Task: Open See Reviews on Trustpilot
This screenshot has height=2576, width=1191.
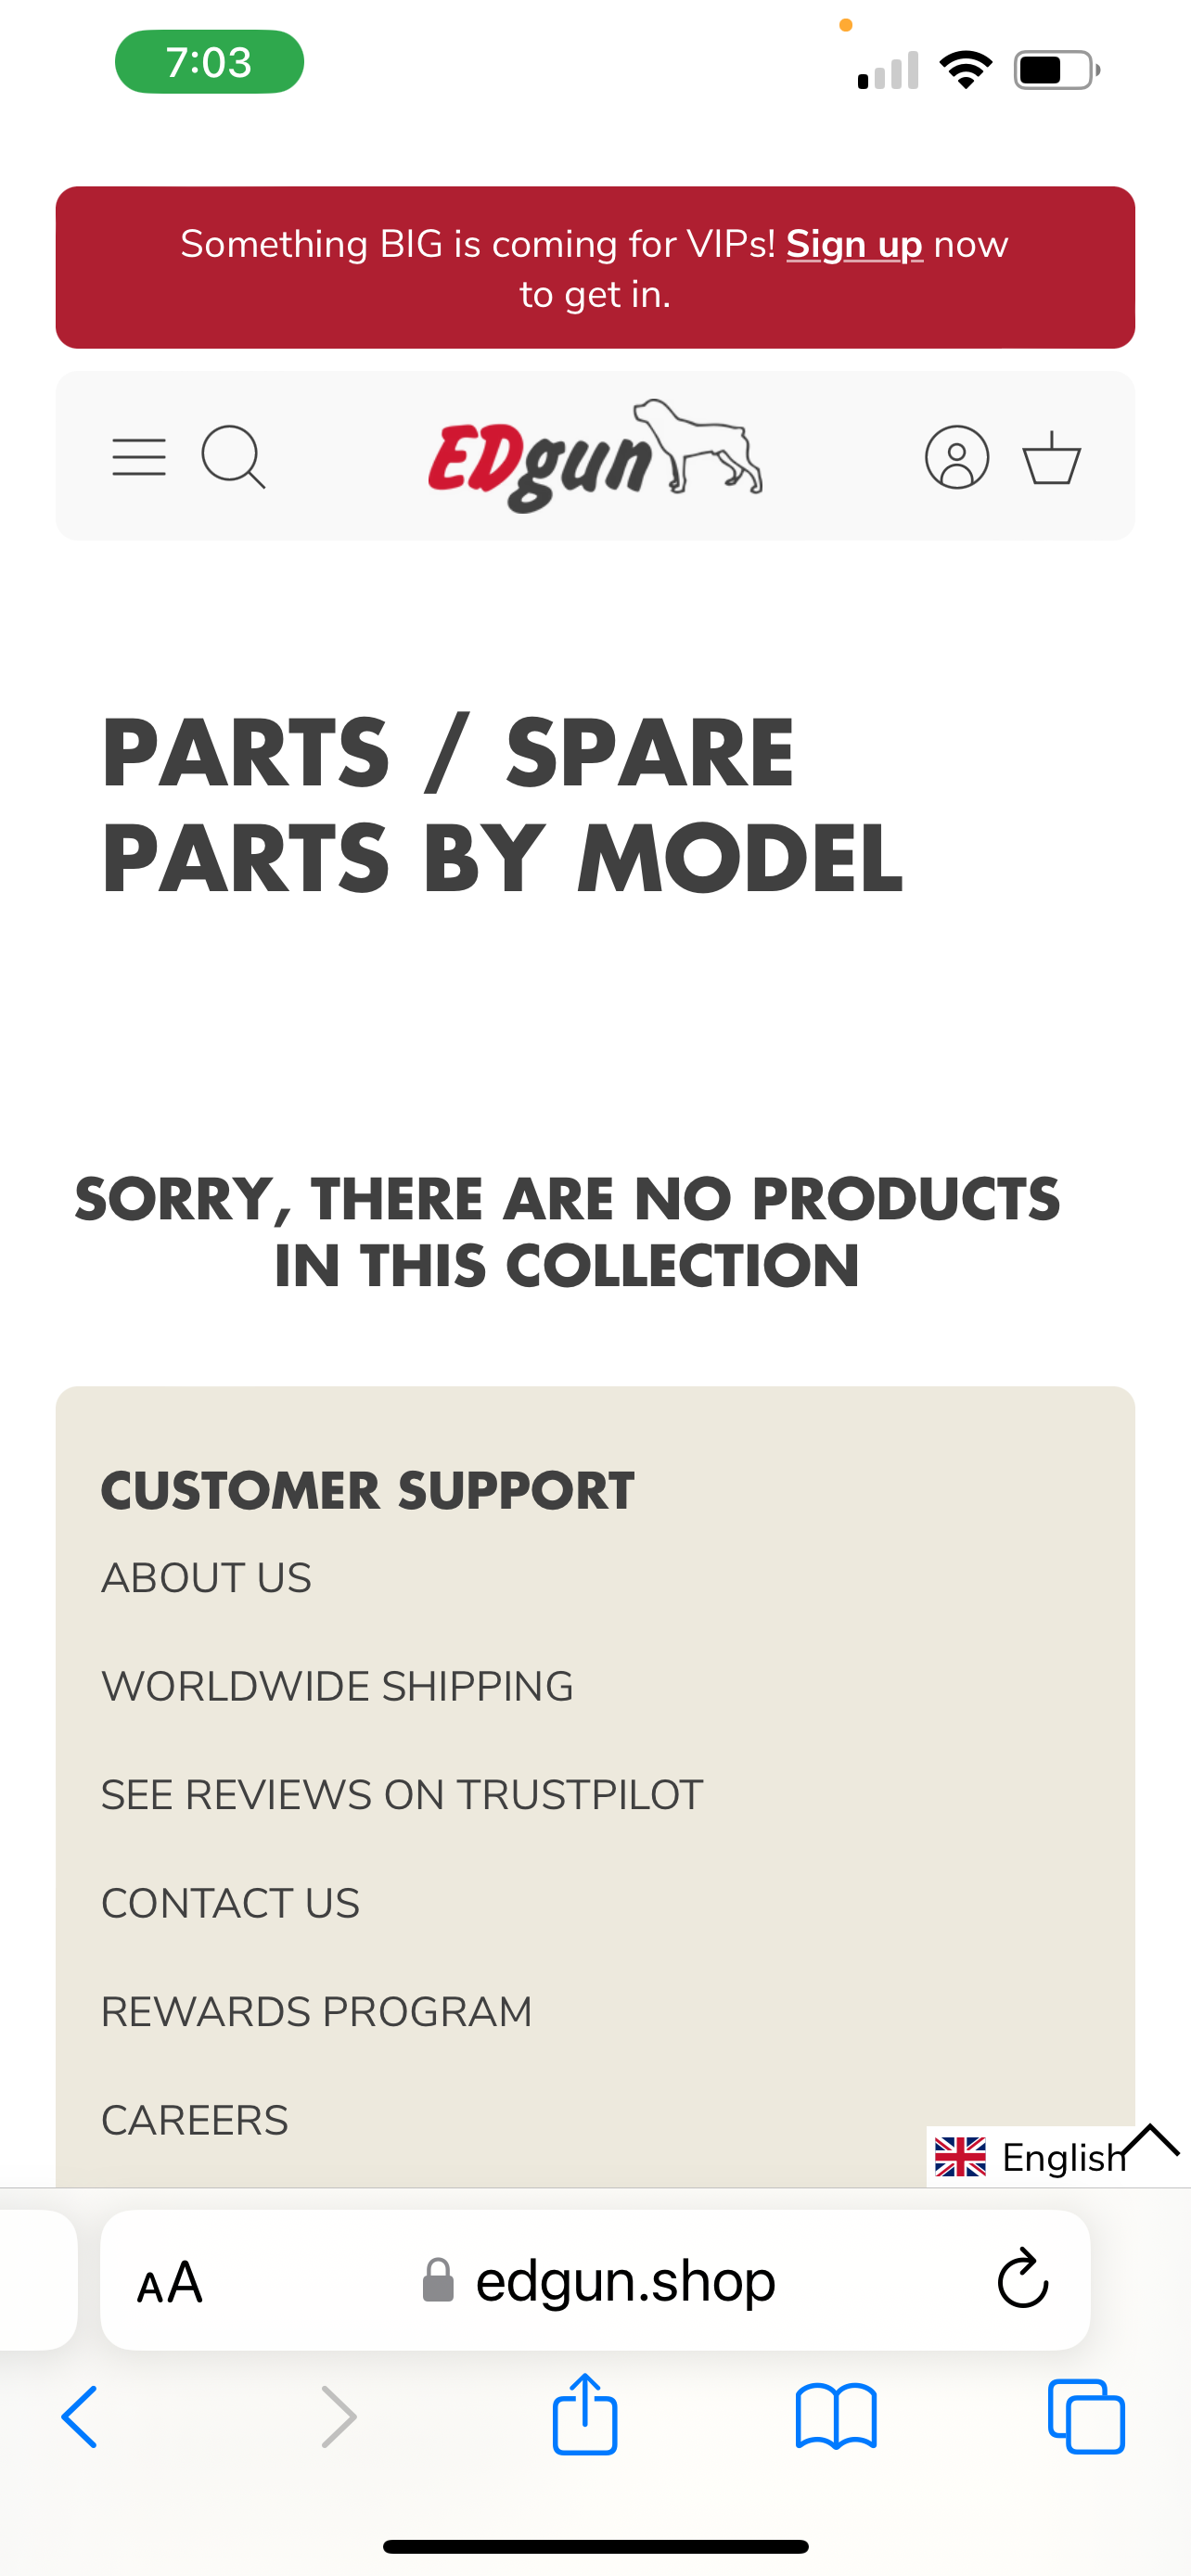Action: click(402, 1795)
